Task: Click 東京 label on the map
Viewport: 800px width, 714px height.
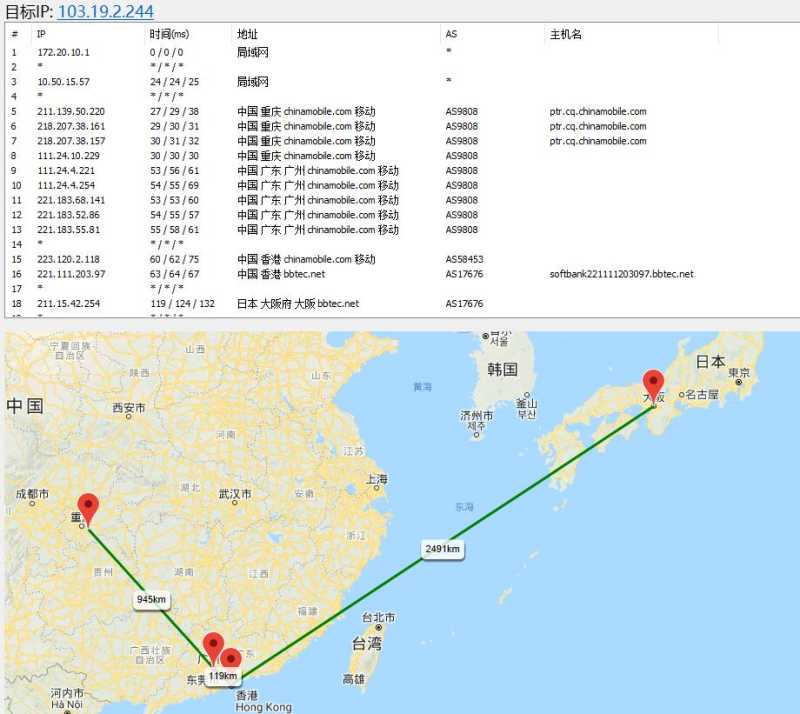Action: (x=739, y=372)
